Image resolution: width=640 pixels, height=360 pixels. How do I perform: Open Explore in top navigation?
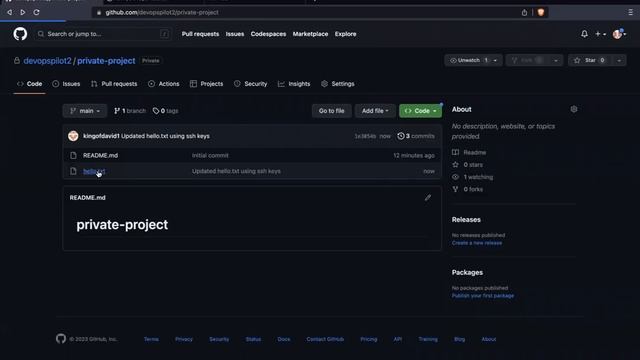345,34
